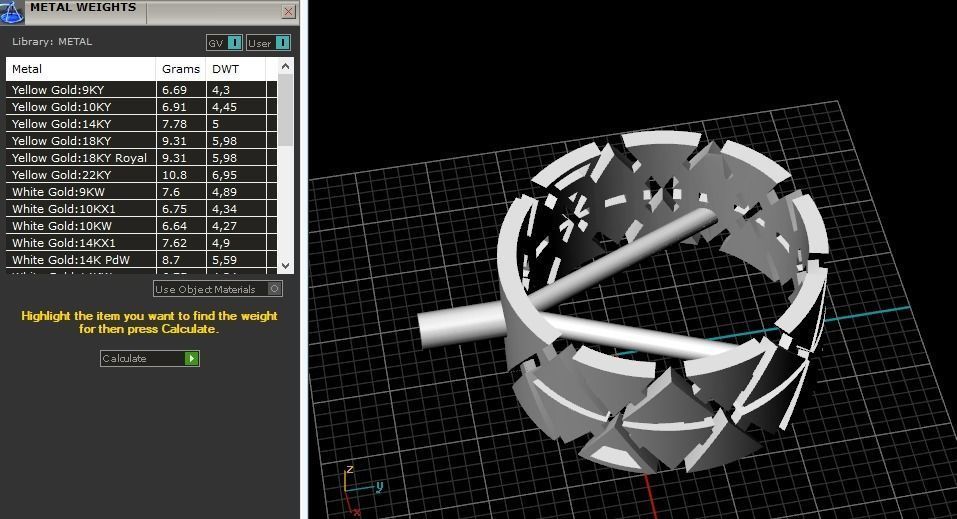The image size is (957, 519).
Task: Click the 6,95 DWT value
Action: (225, 175)
